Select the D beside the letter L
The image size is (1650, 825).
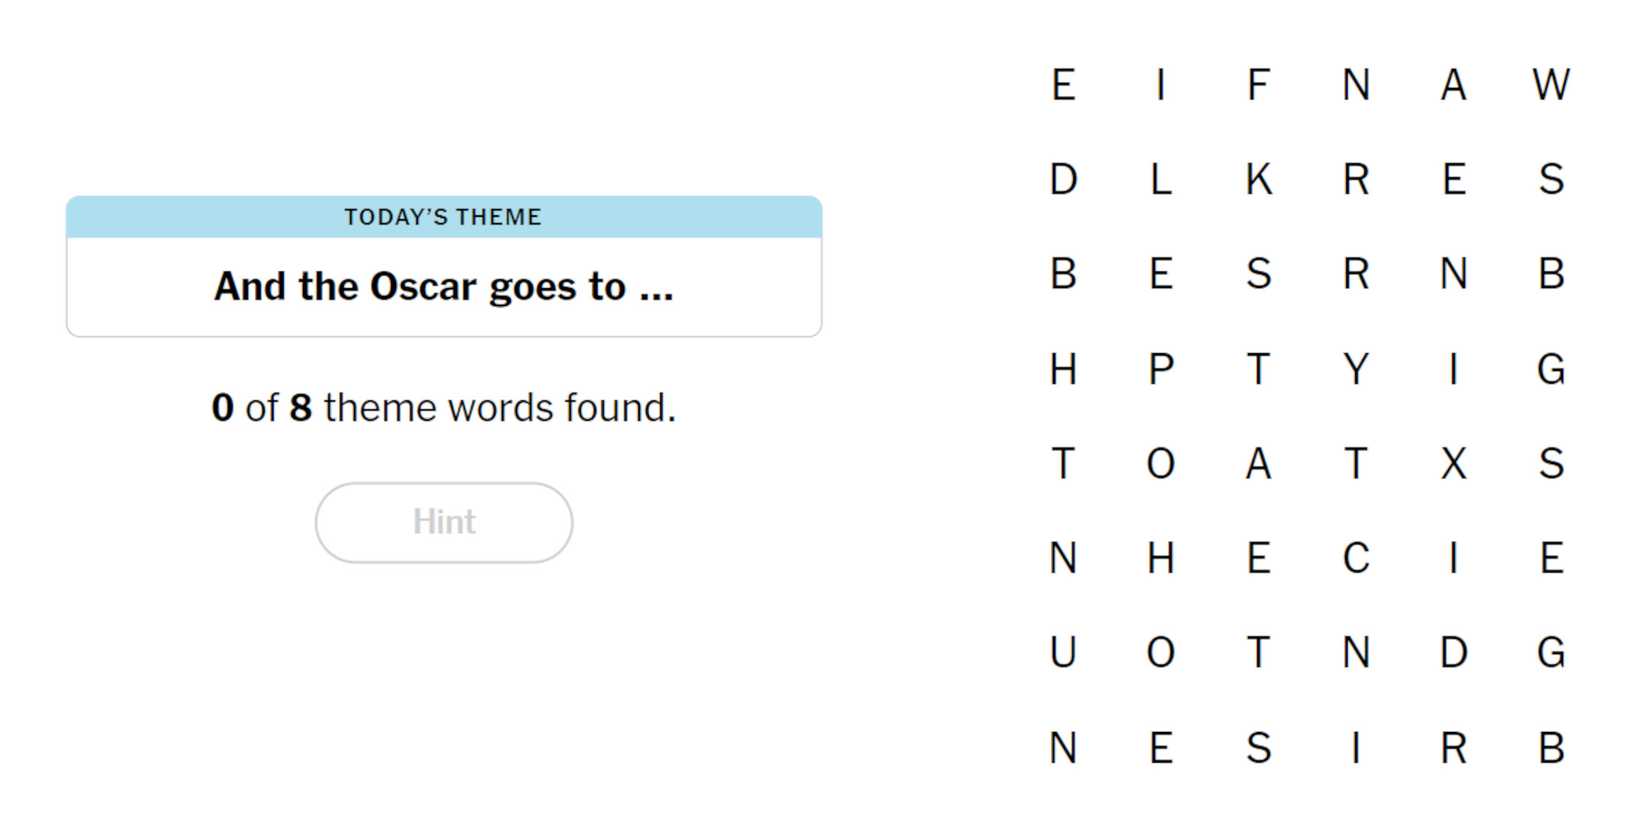[1063, 180]
